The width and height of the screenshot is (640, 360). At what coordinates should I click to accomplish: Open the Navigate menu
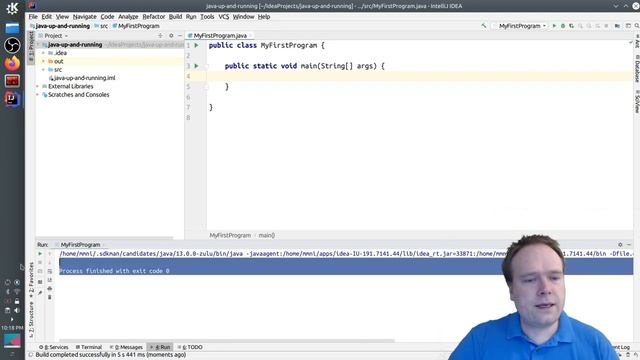84,17
